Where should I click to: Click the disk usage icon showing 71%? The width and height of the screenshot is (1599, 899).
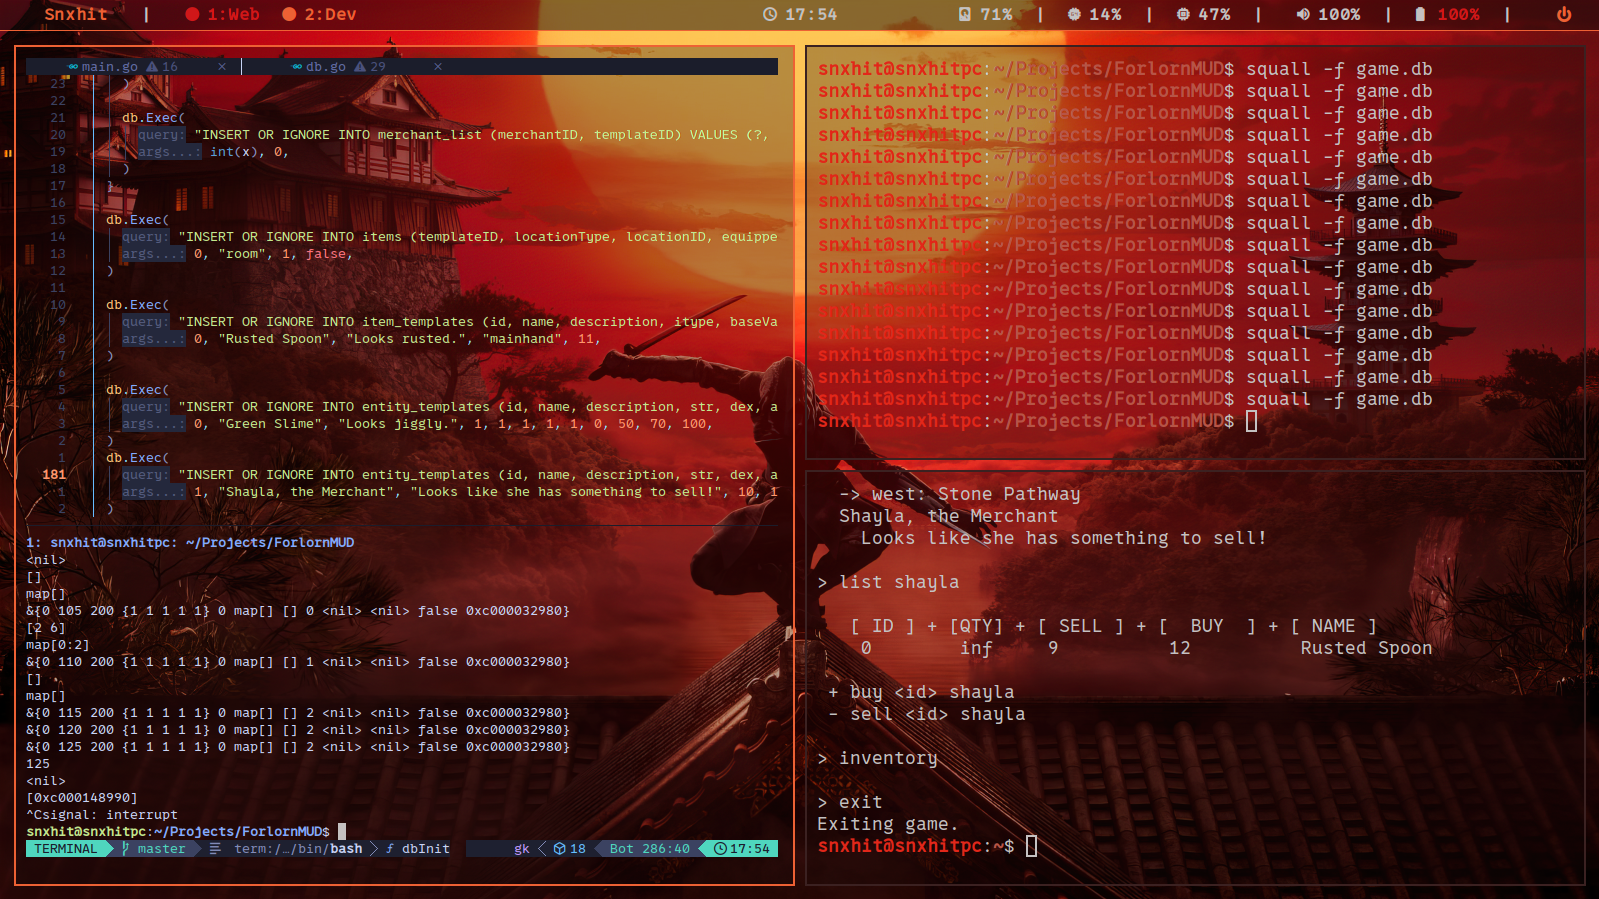point(965,15)
